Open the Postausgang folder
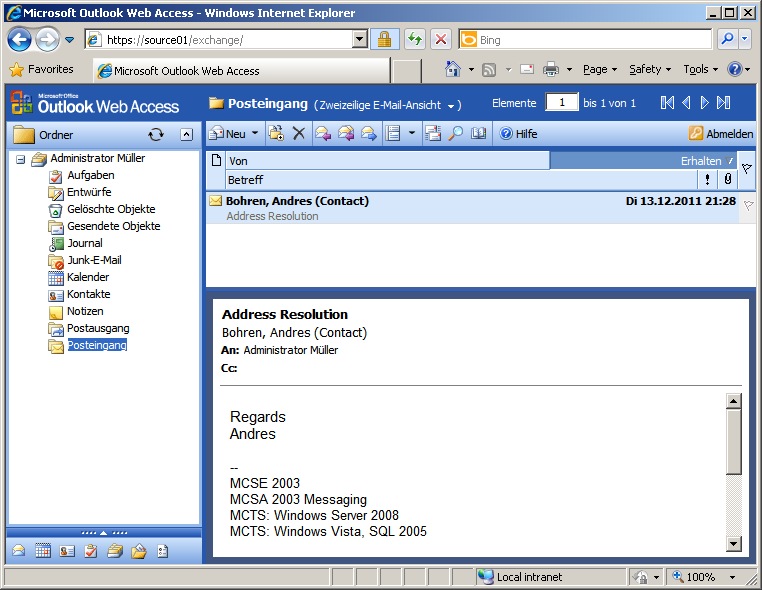 [x=98, y=329]
